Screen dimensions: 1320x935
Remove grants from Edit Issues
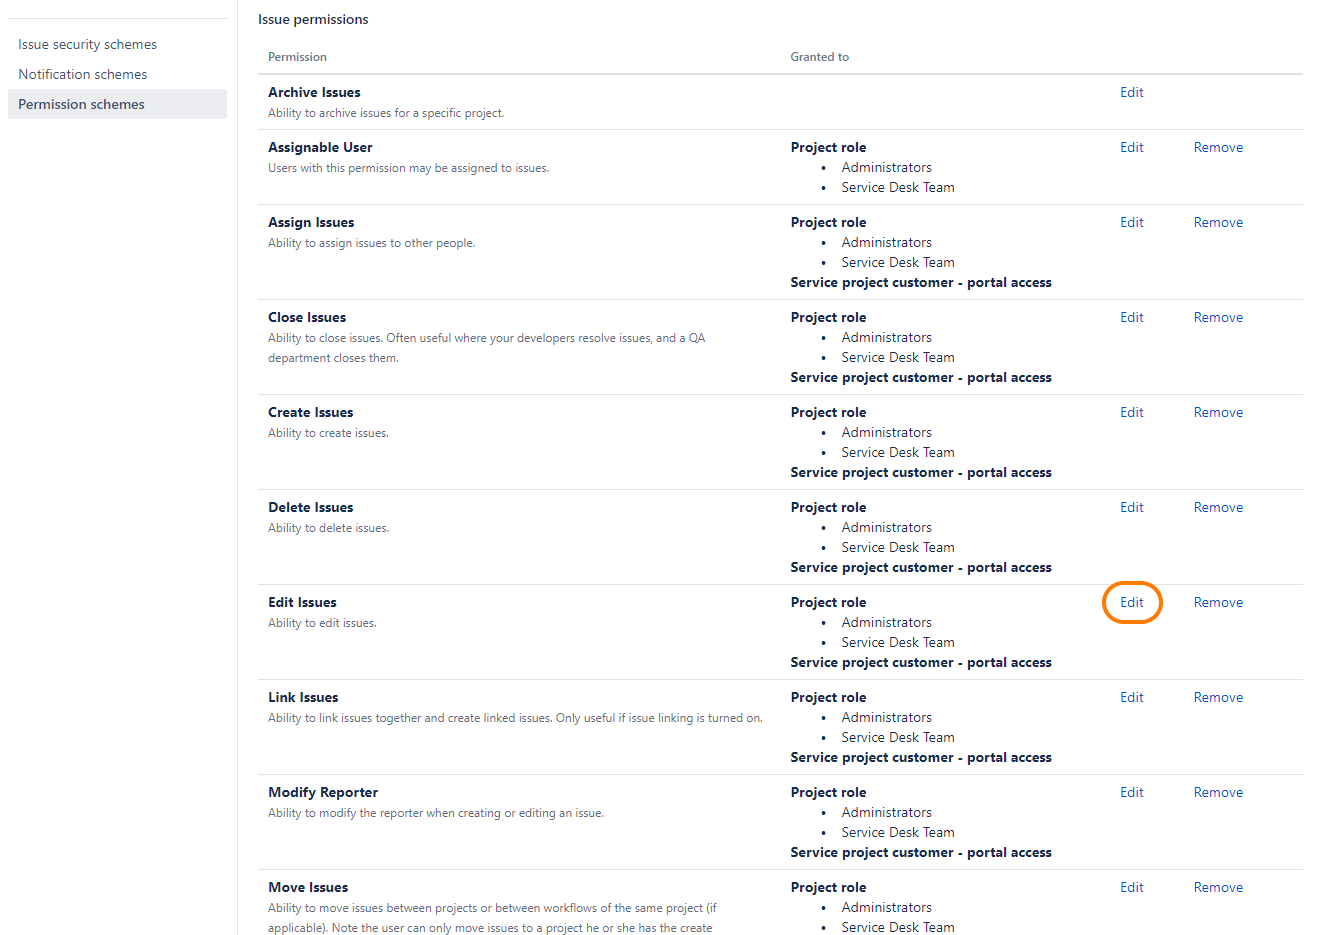[1217, 602]
